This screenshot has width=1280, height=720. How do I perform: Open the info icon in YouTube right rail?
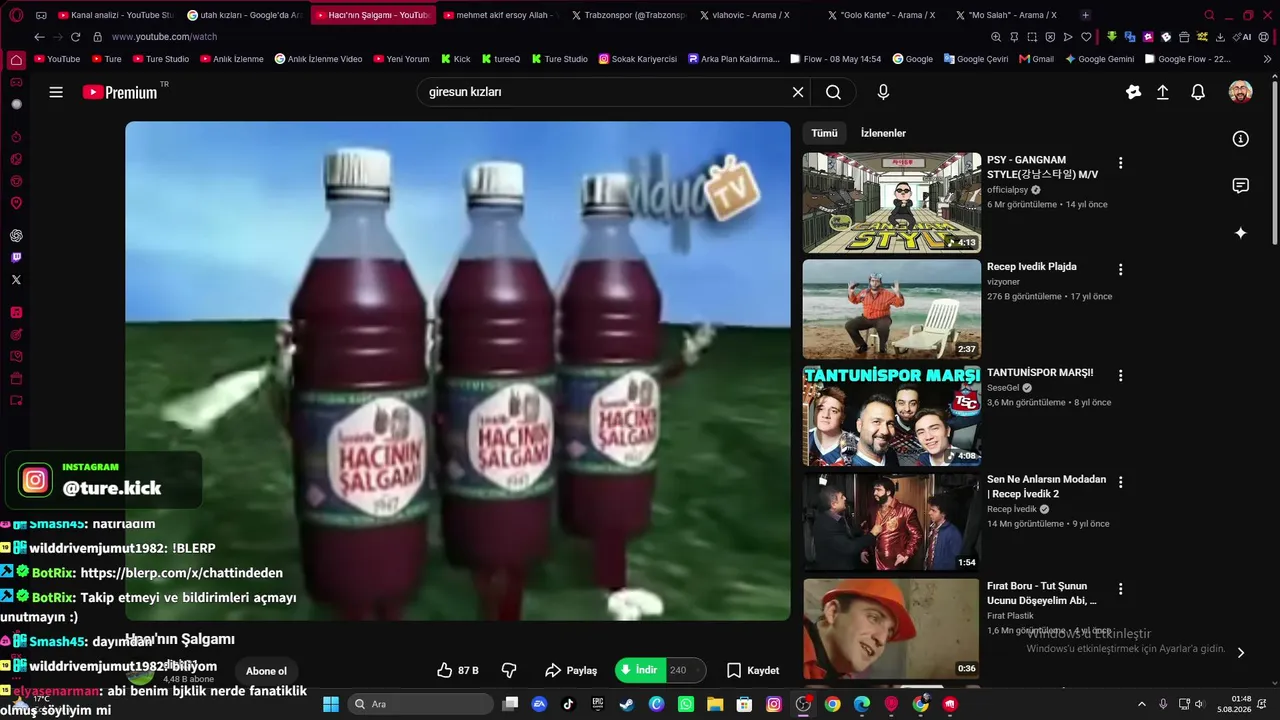tap(1241, 139)
